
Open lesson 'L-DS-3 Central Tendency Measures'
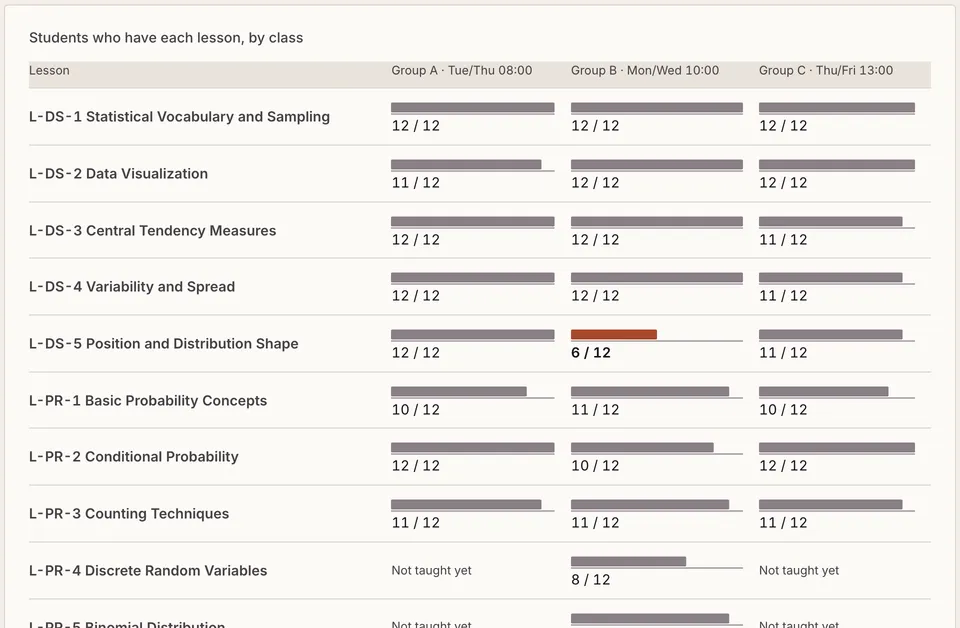tap(152, 231)
